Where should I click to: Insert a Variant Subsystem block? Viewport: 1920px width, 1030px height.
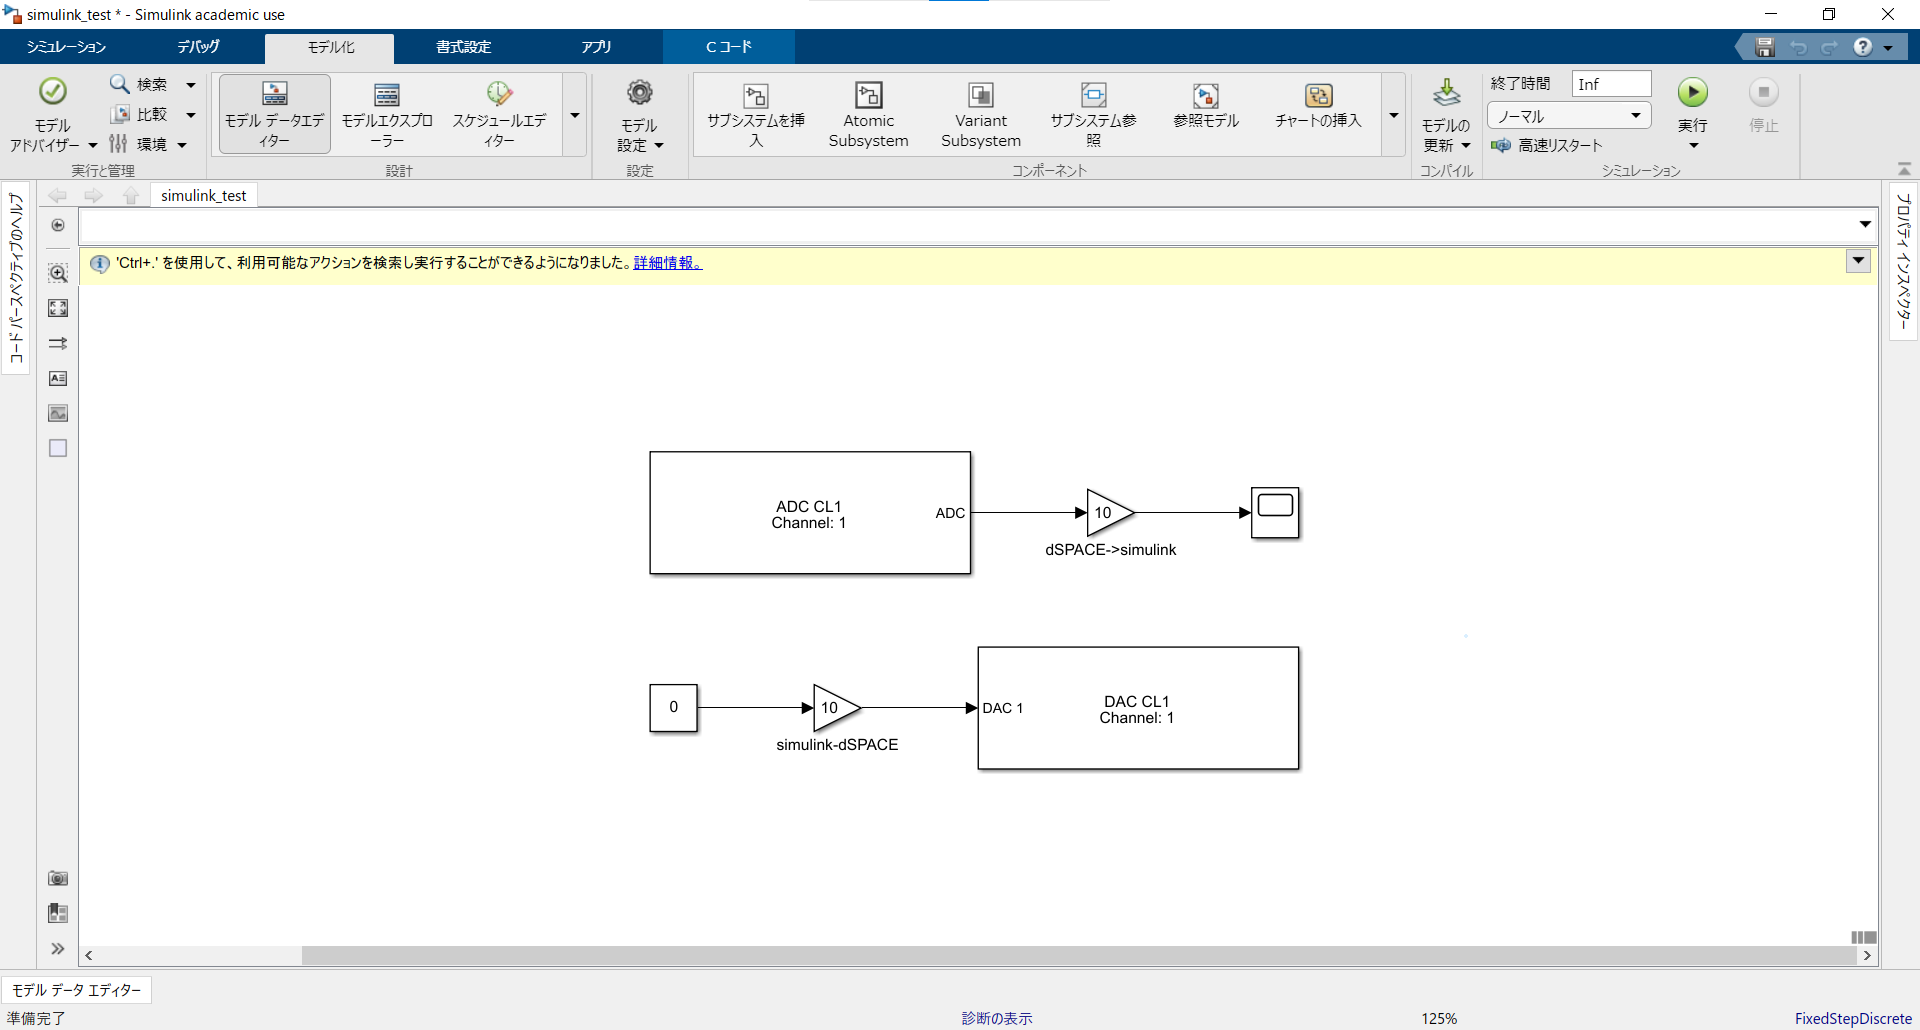pyautogui.click(x=979, y=113)
